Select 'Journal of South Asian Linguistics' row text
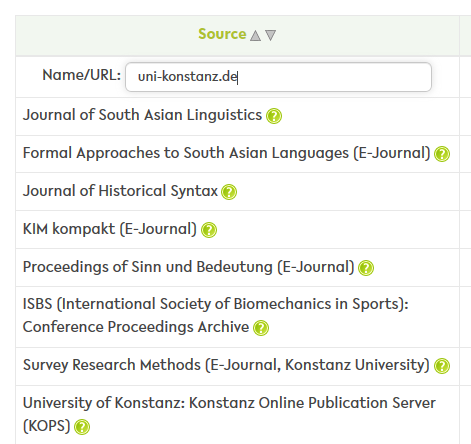This screenshot has height=444, width=471. [x=142, y=115]
